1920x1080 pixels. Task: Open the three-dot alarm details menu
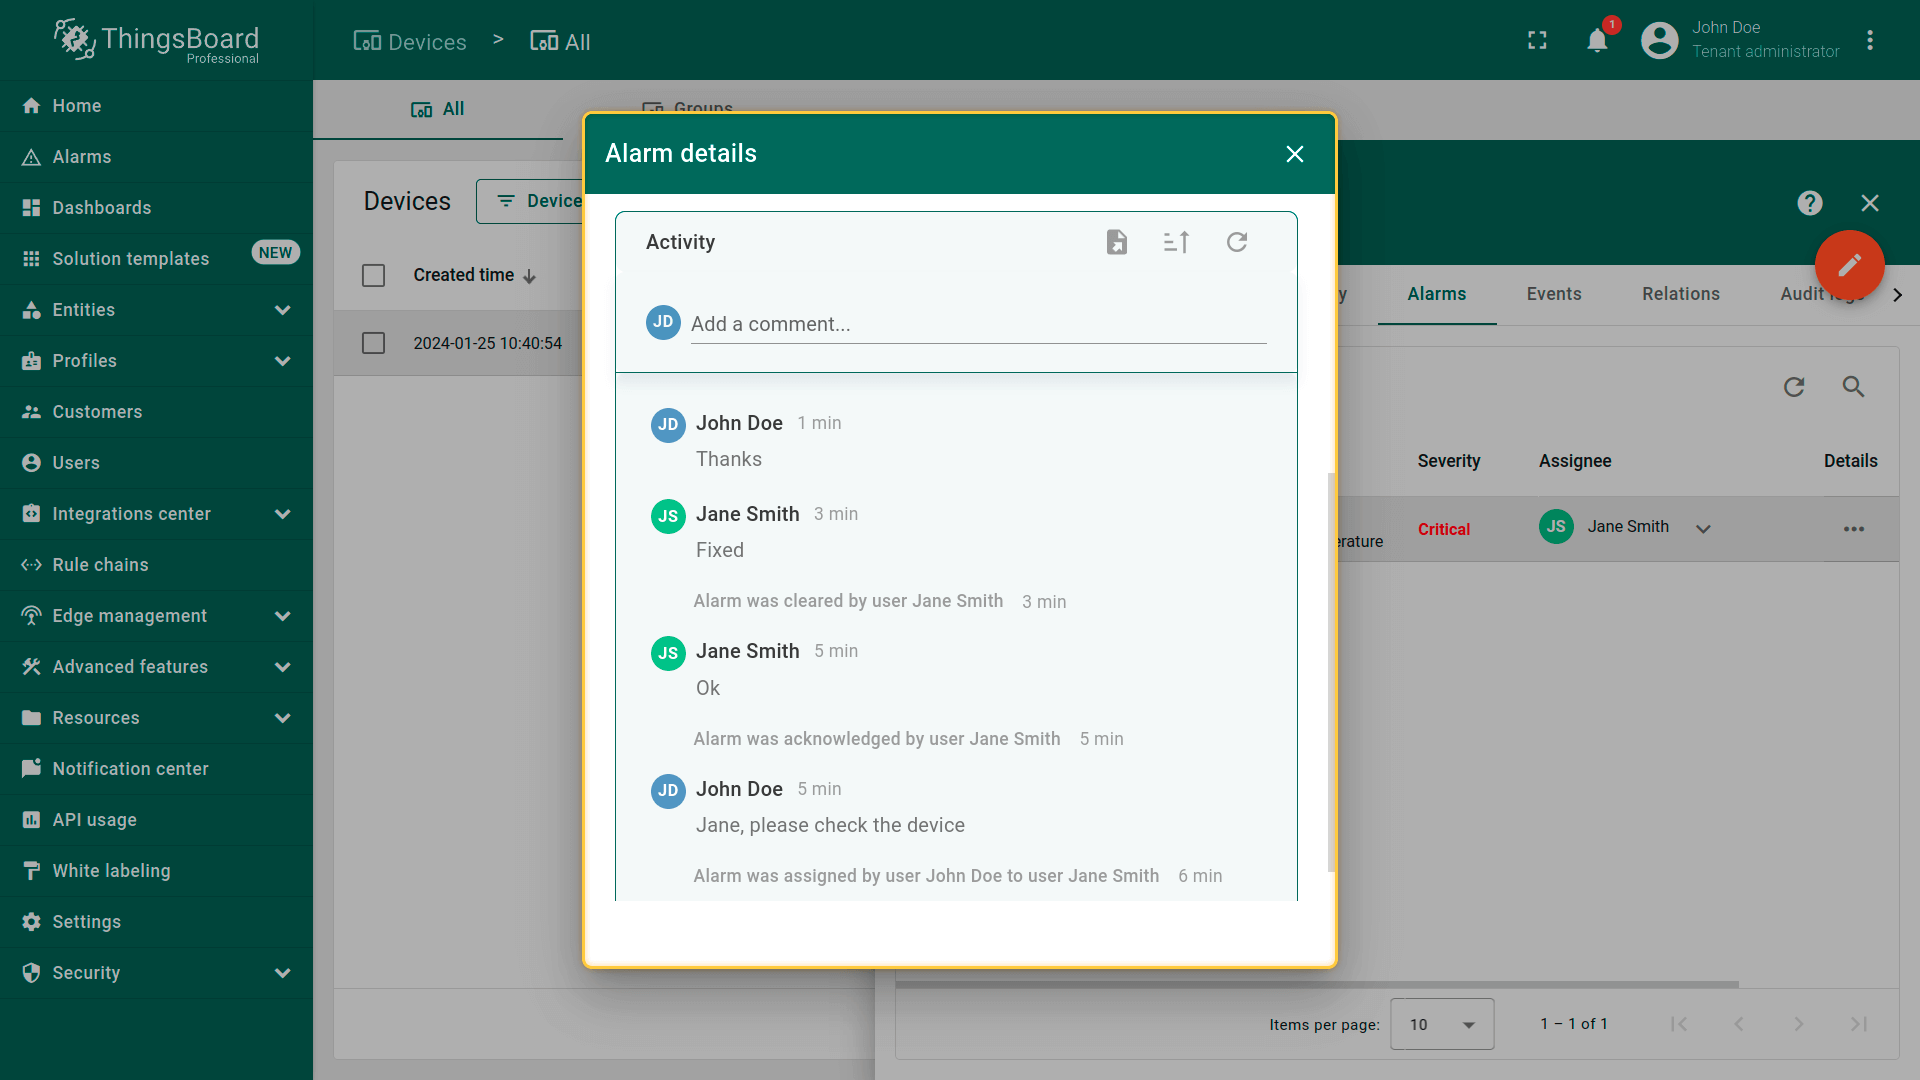pos(1853,529)
